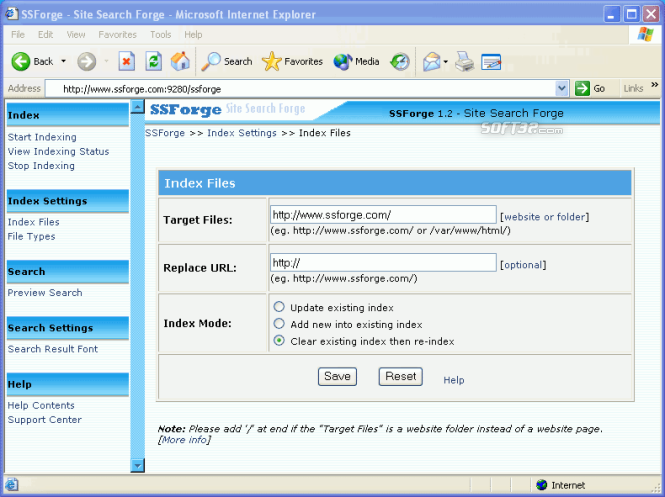Open the File menu
This screenshot has width=665, height=497.
[x=18, y=34]
